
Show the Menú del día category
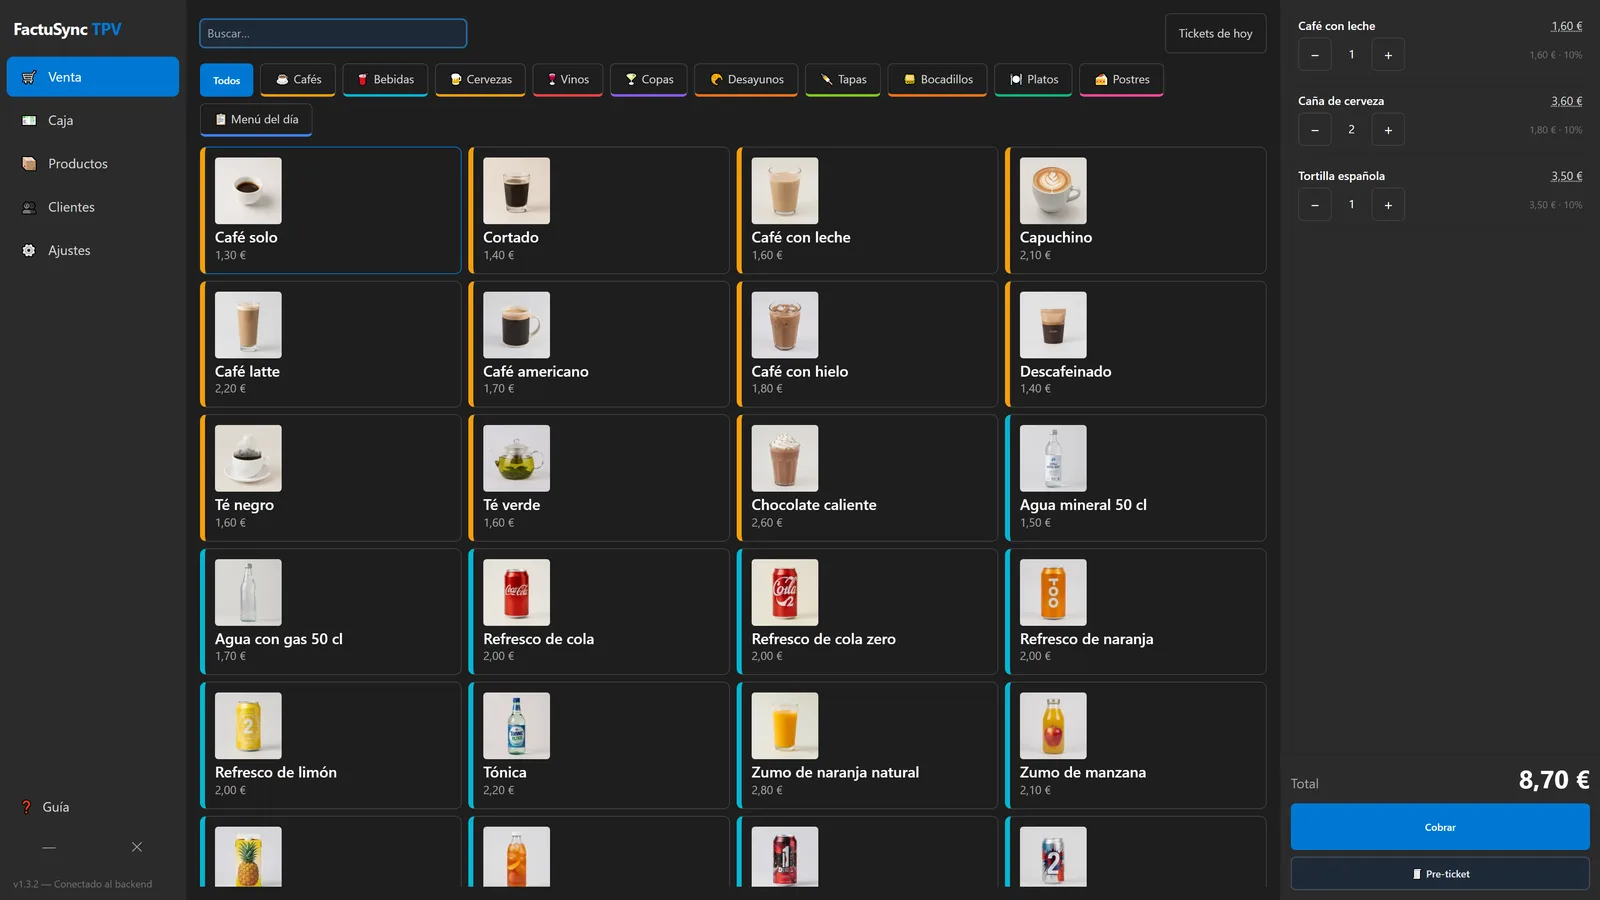click(x=256, y=120)
